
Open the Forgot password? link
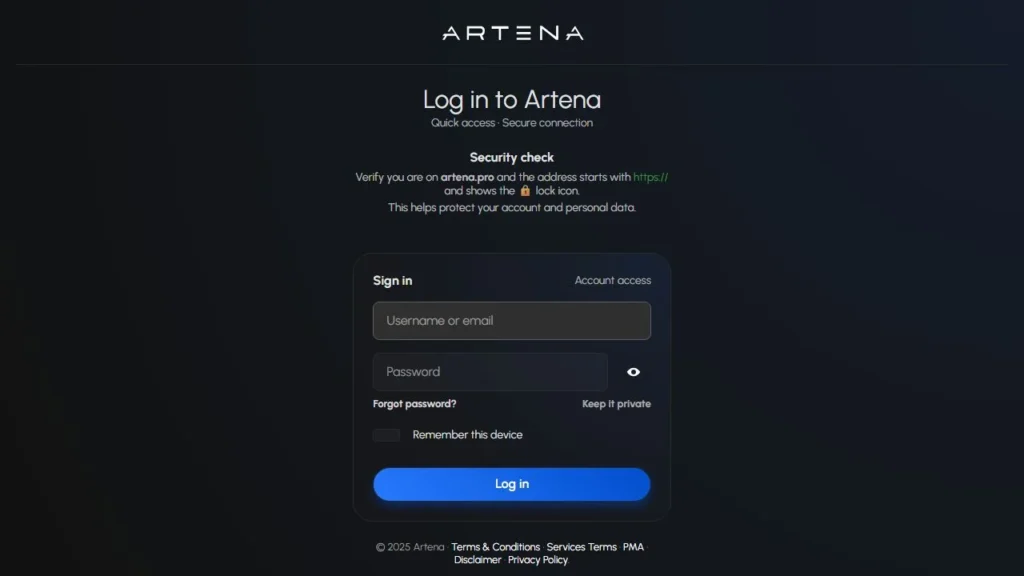point(414,404)
